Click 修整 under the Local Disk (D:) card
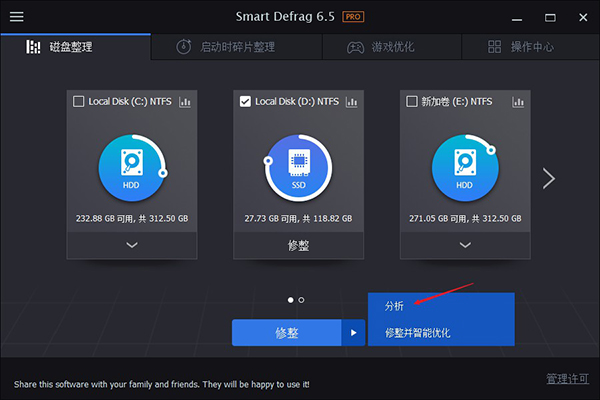 (x=298, y=245)
